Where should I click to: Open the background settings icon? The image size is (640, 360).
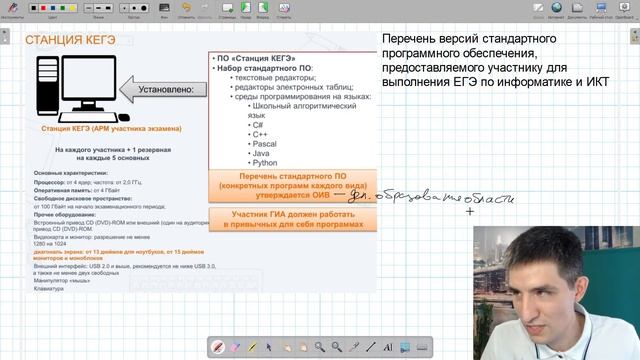tap(164, 8)
